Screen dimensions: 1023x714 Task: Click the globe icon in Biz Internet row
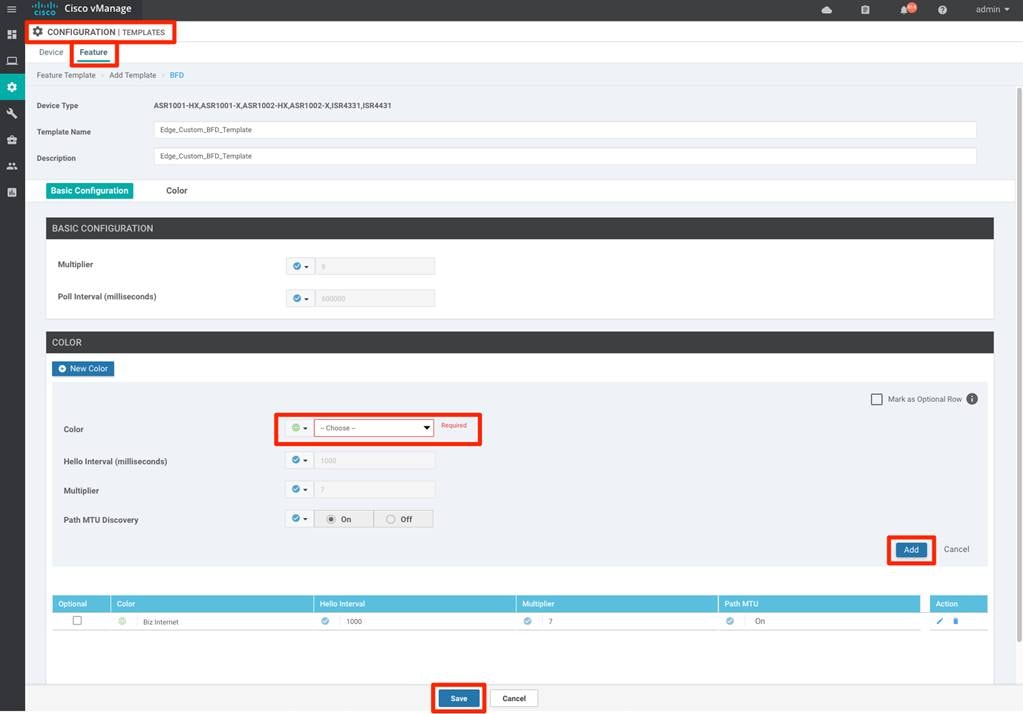(122, 621)
